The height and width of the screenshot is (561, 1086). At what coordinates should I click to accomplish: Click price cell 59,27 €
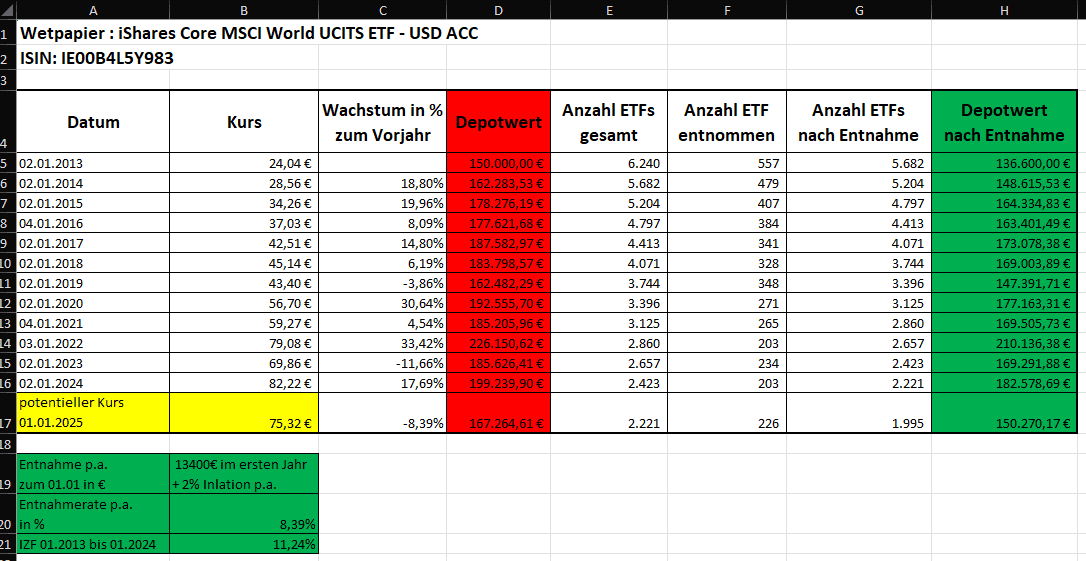pos(244,323)
